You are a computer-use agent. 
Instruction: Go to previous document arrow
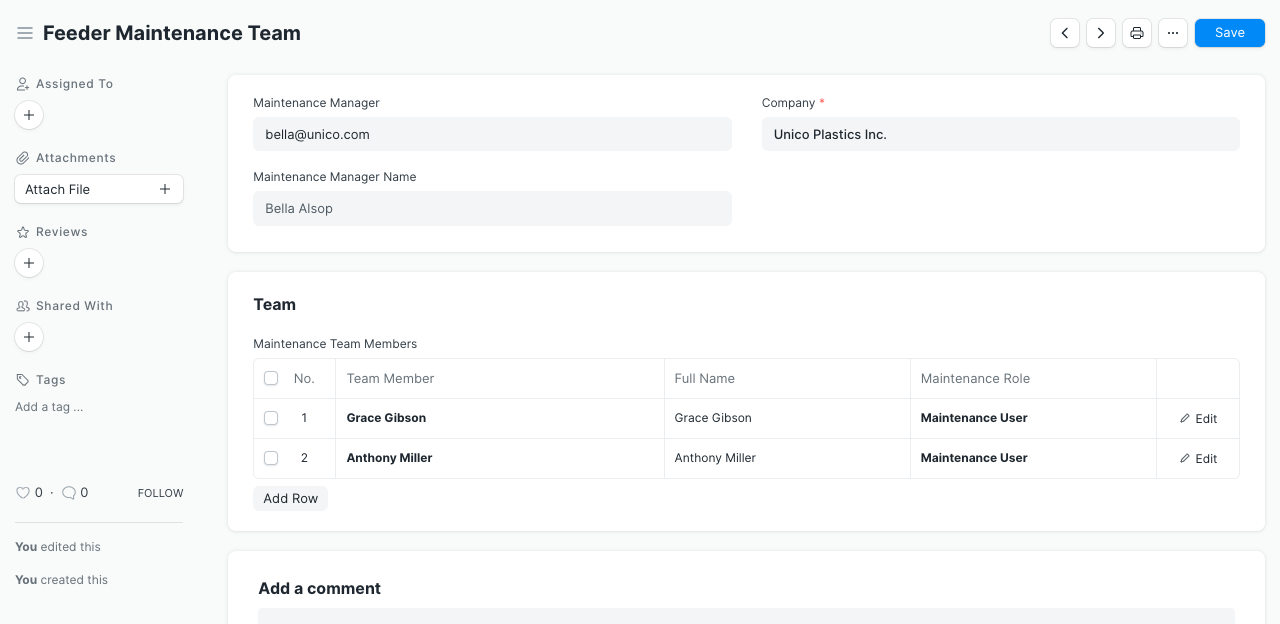[1065, 33]
